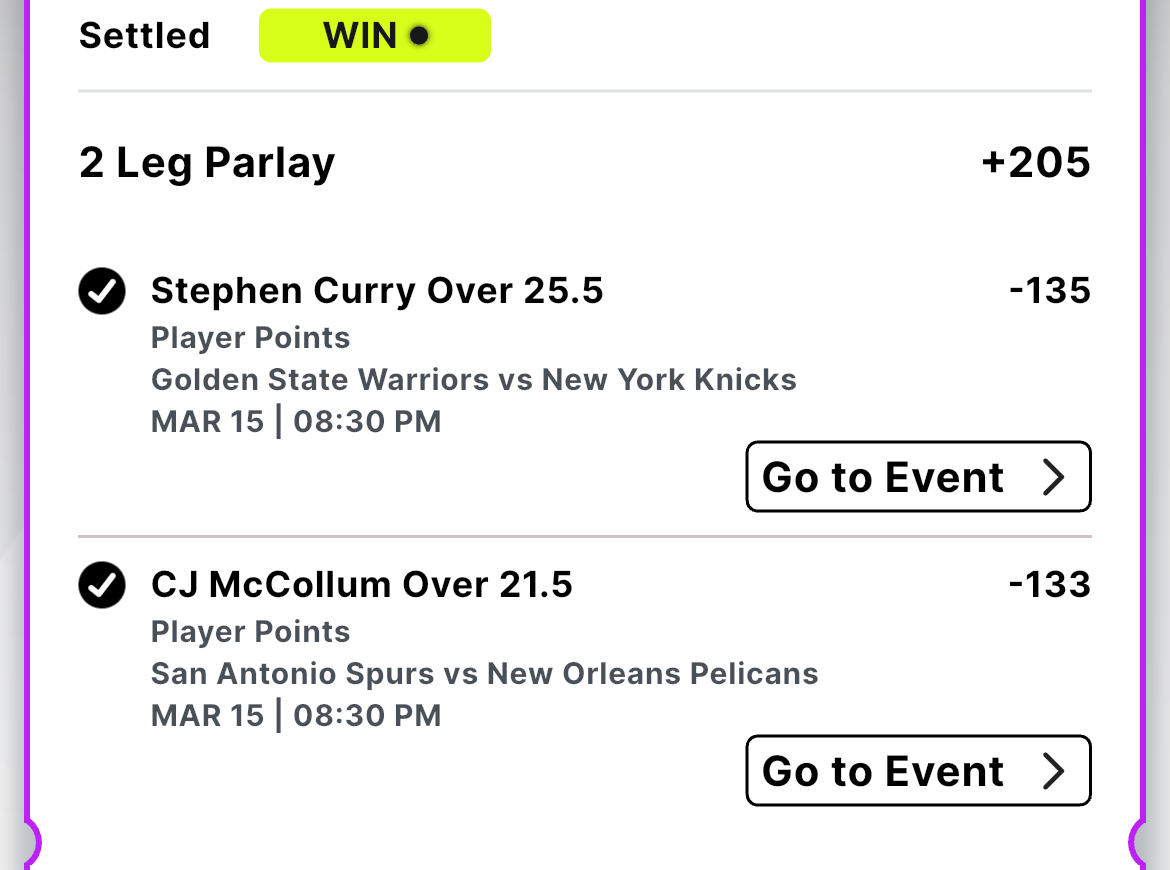Click the +205 parlay odds

point(1036,162)
